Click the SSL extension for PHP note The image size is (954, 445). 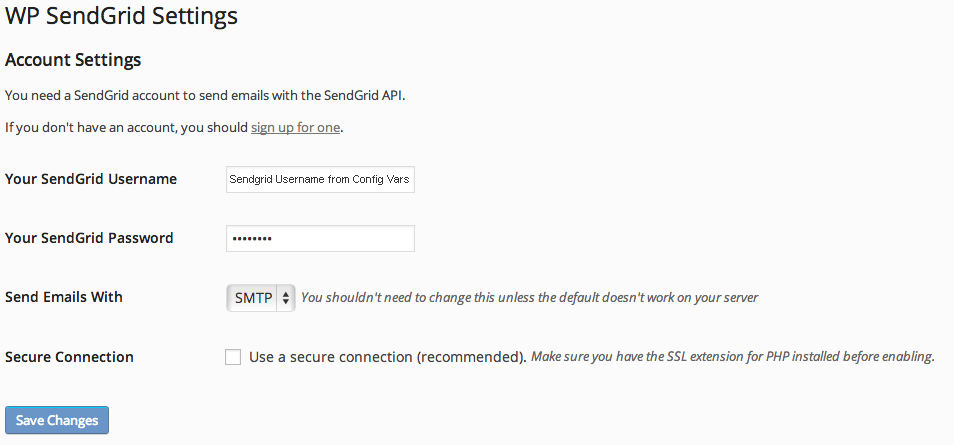[x=732, y=356]
